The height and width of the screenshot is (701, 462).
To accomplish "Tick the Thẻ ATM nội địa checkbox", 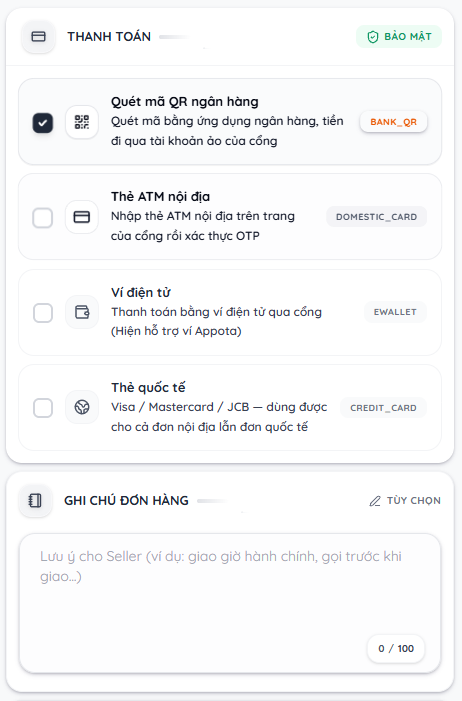I will 42,218.
